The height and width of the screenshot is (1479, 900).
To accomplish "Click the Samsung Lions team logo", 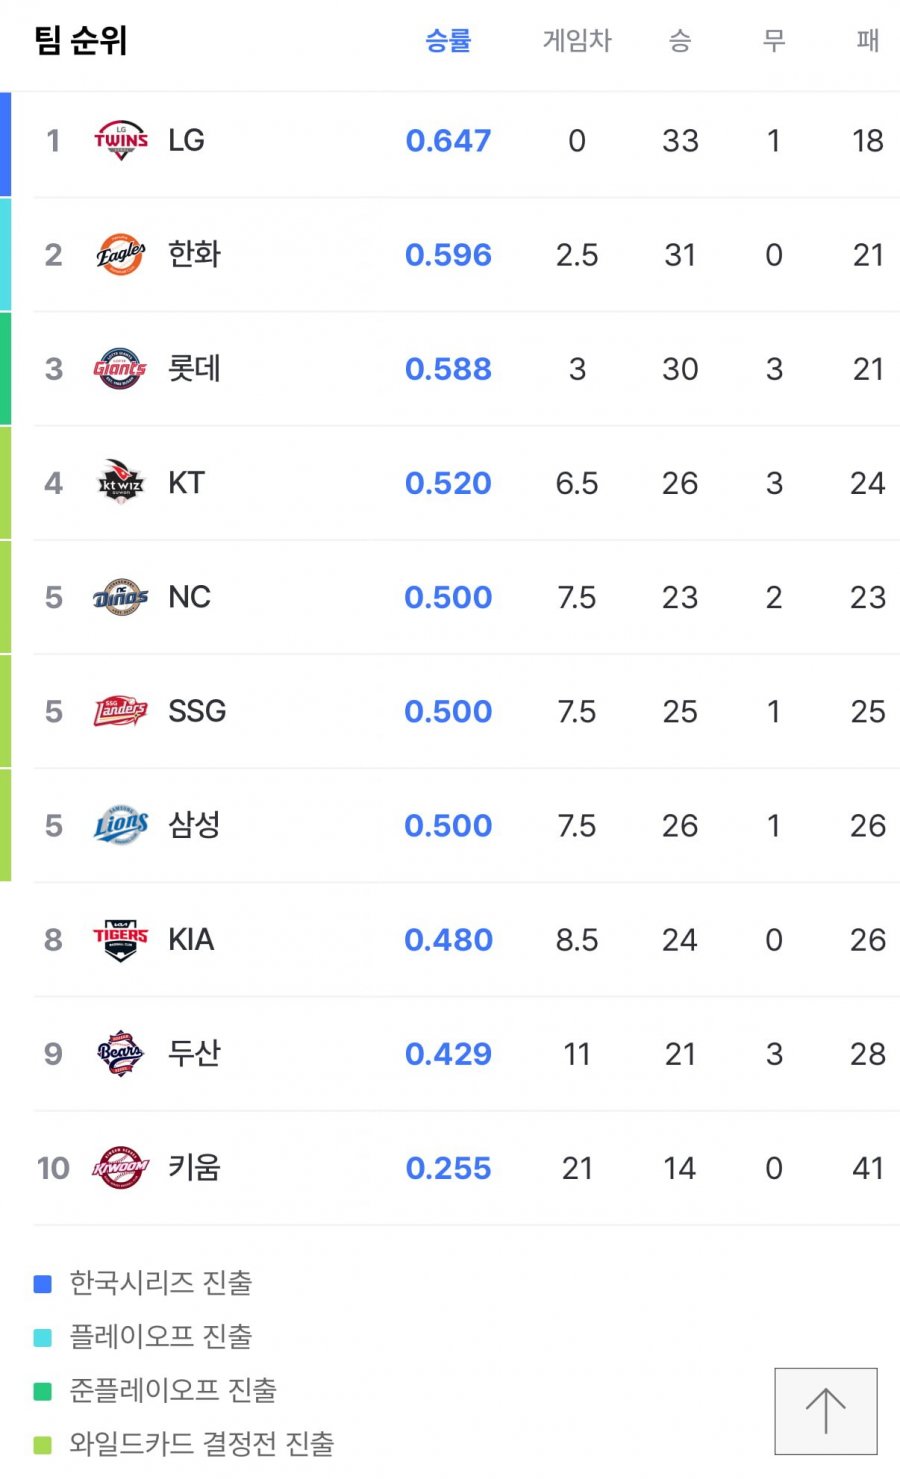I will click(x=121, y=825).
